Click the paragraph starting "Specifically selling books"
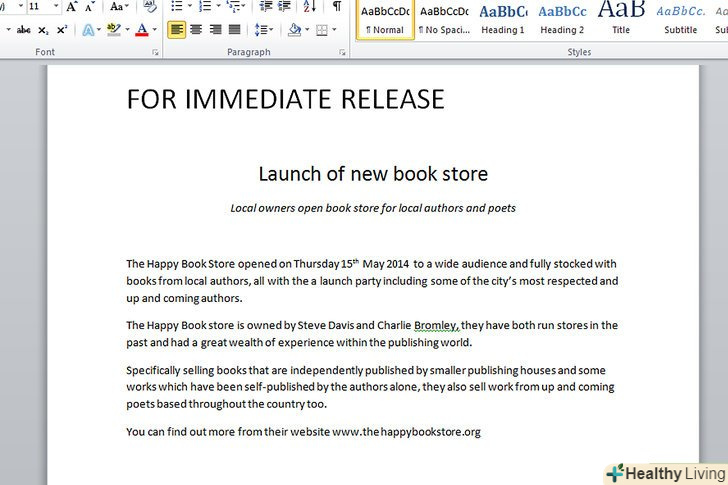 point(372,387)
